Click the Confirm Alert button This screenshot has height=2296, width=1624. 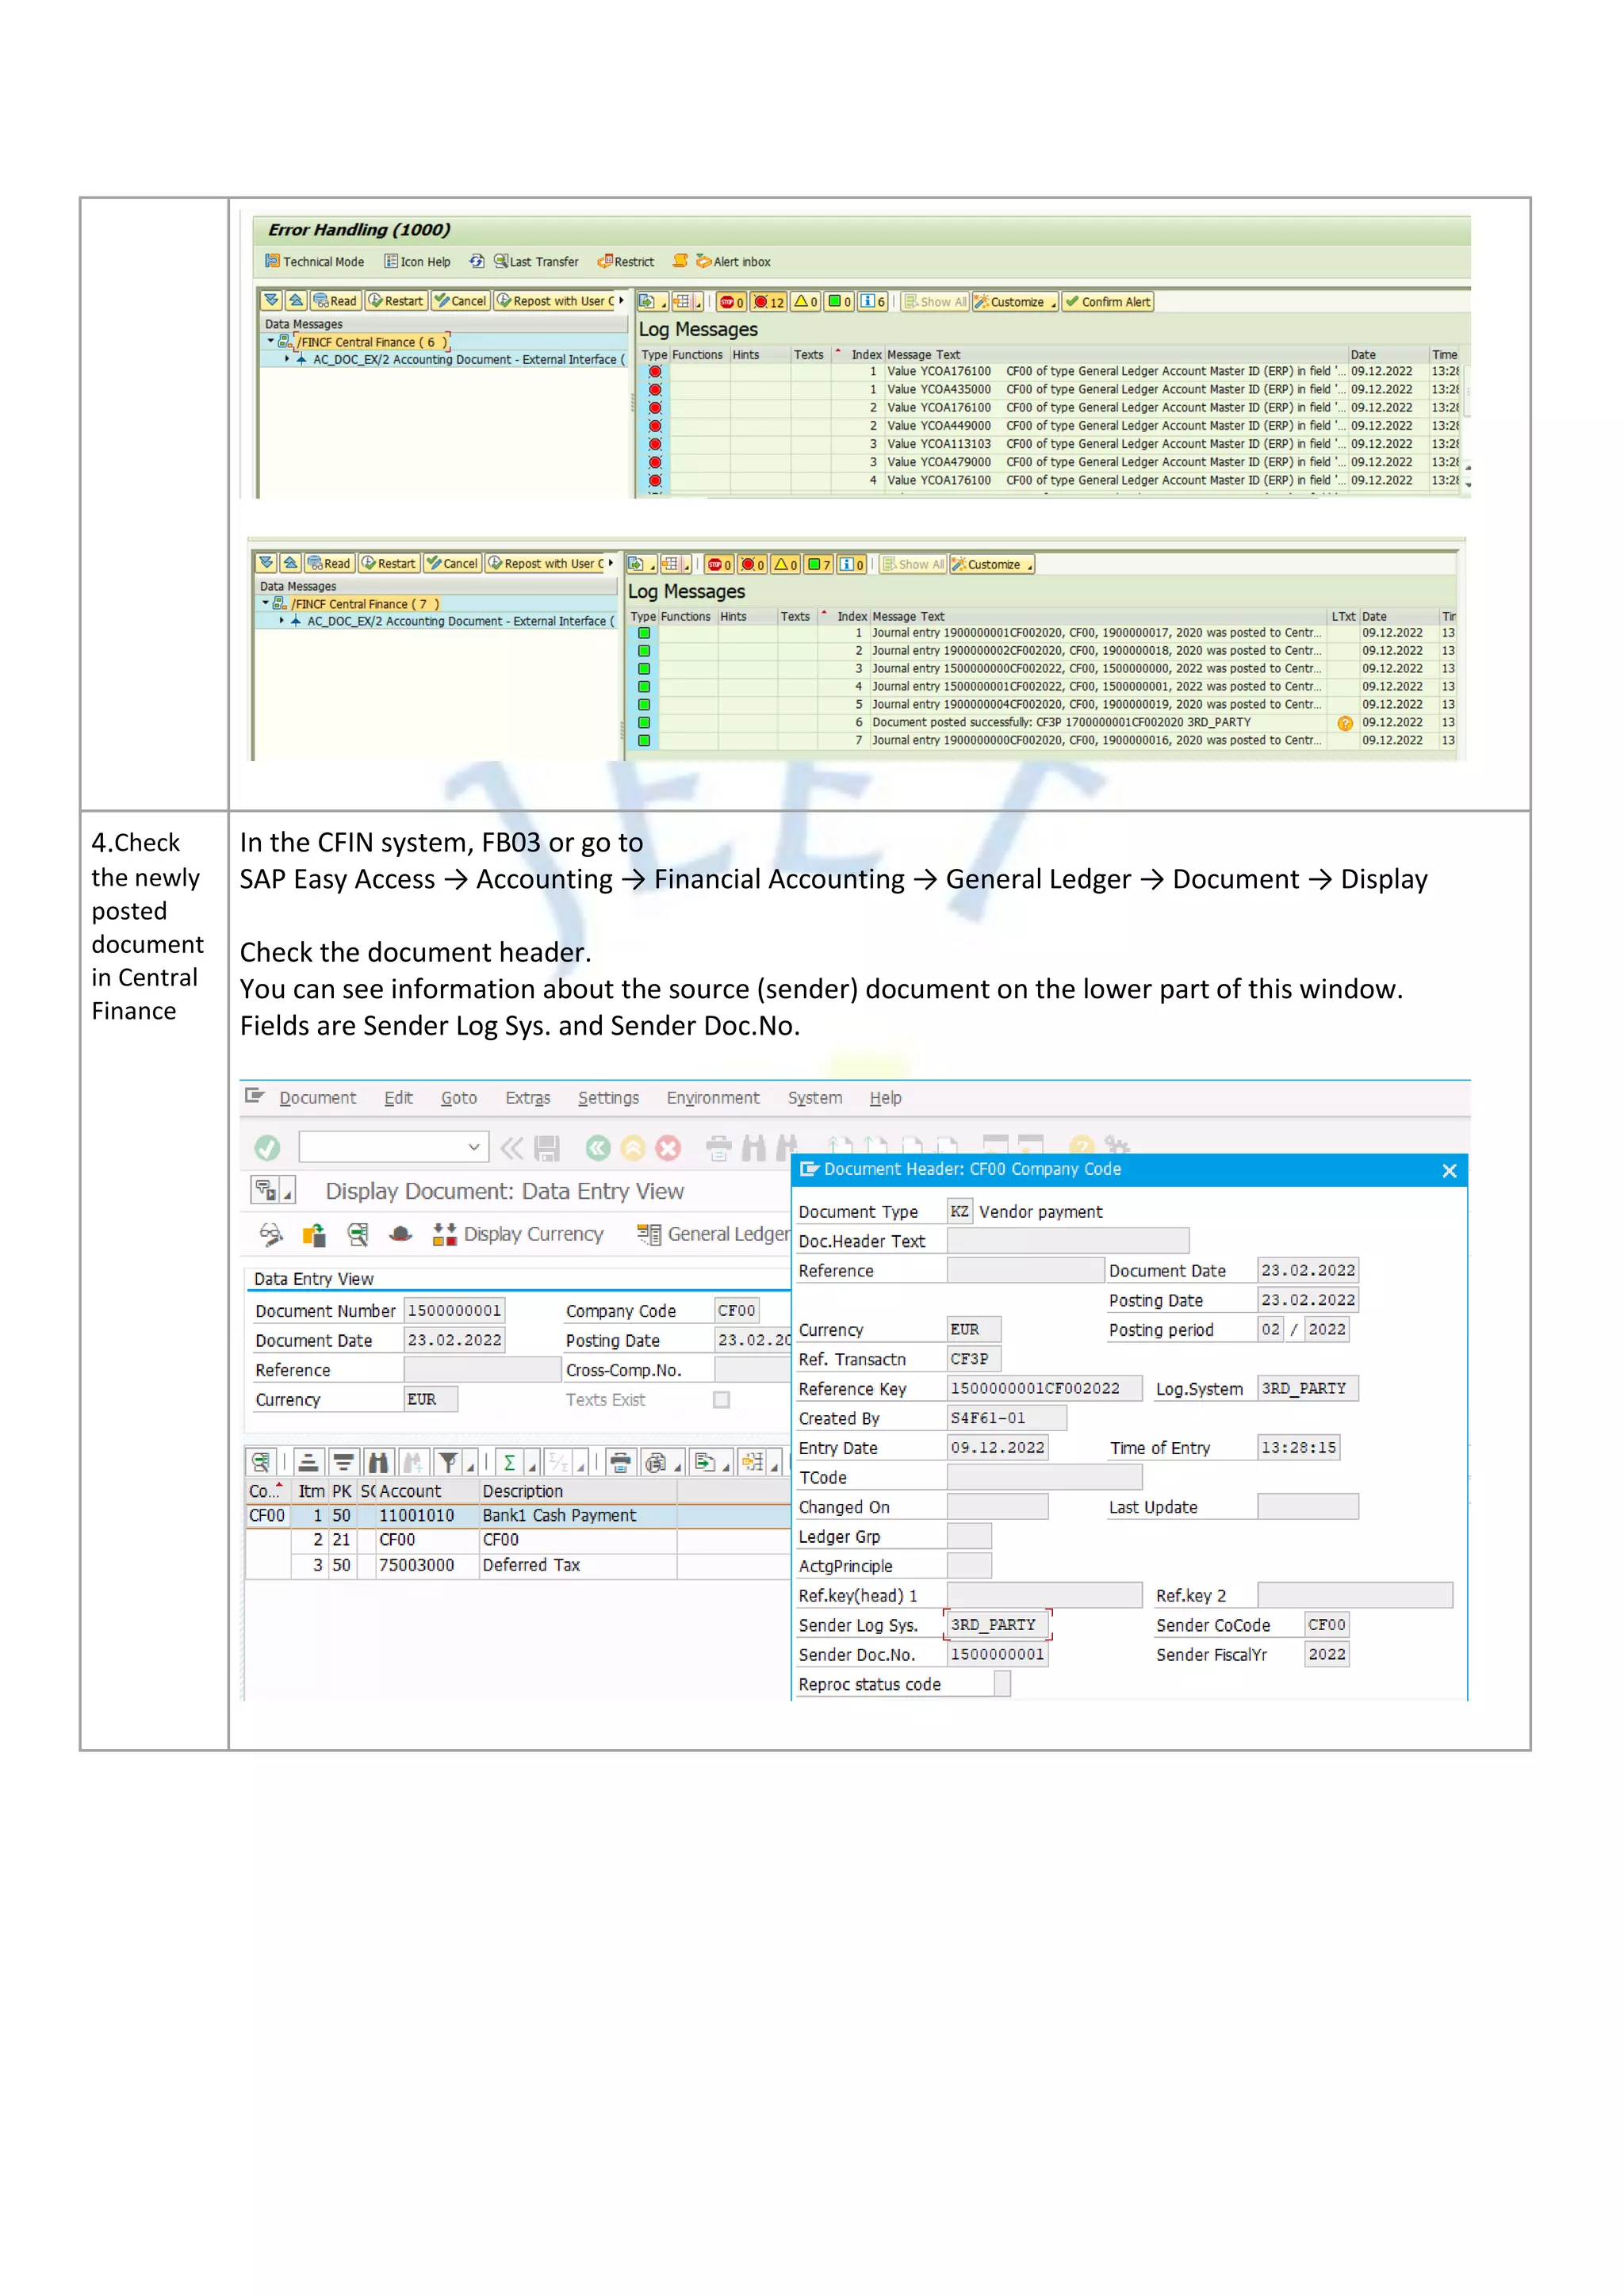tap(1108, 302)
